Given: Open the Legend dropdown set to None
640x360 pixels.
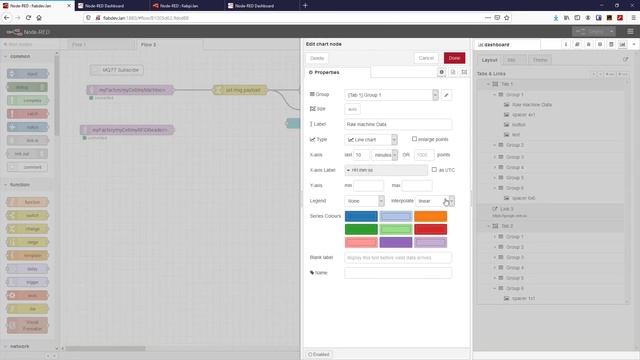Looking at the screenshot, I should (x=364, y=201).
